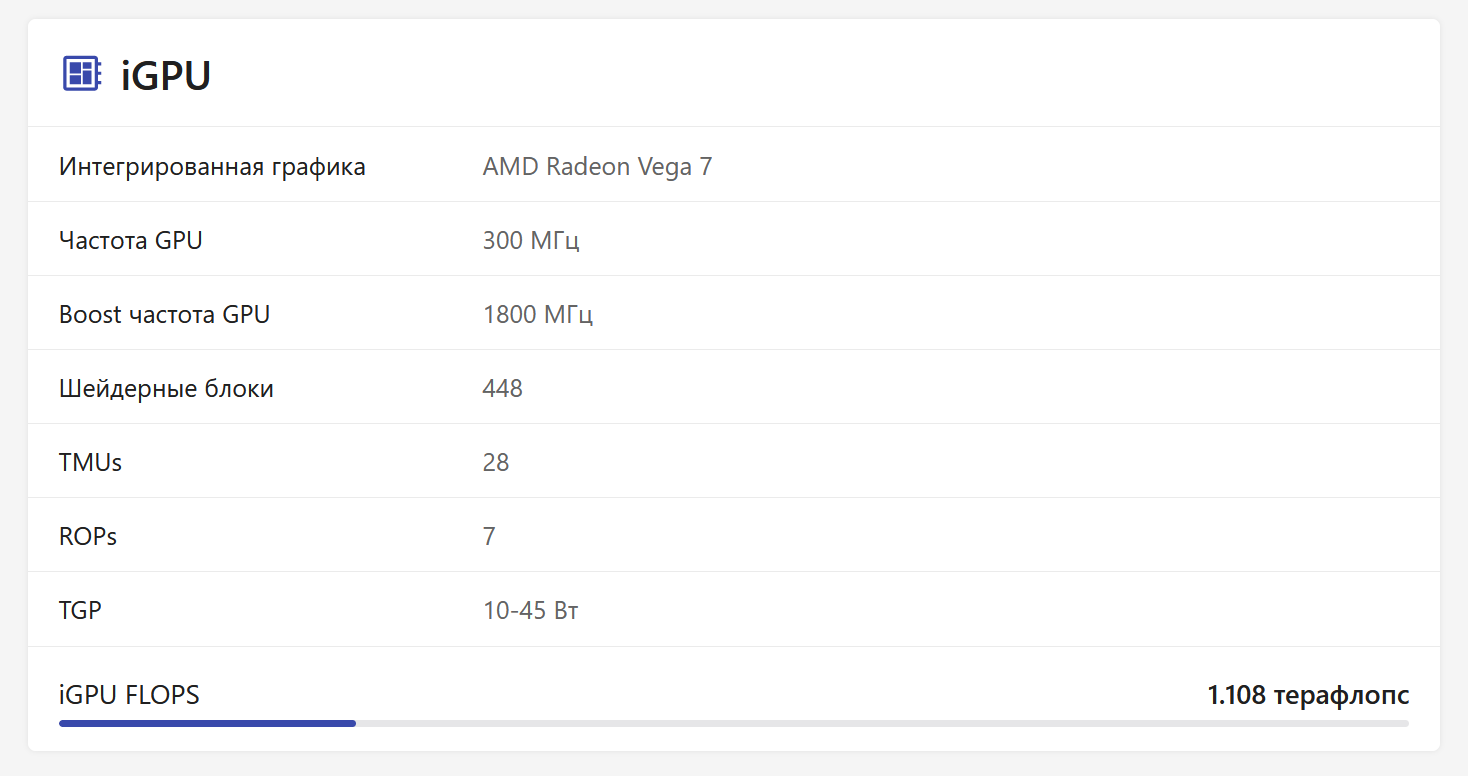Click the iGPU chip icon
The image size is (1468, 776).
coord(81,74)
